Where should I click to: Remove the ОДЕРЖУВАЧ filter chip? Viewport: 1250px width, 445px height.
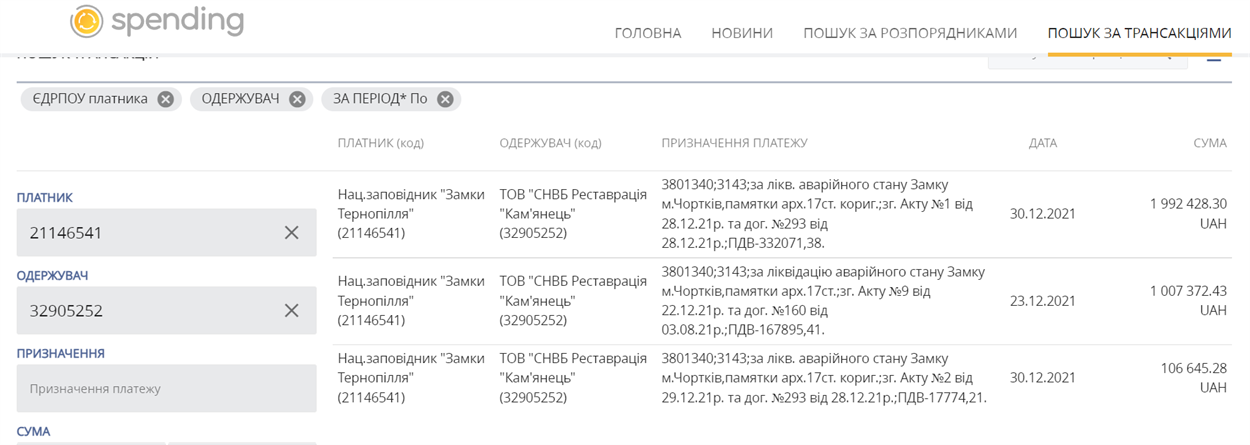(x=297, y=99)
